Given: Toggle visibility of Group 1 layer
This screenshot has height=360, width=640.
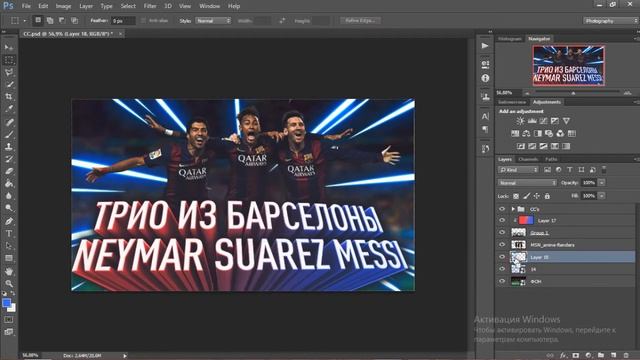Looking at the screenshot, I should coord(502,232).
